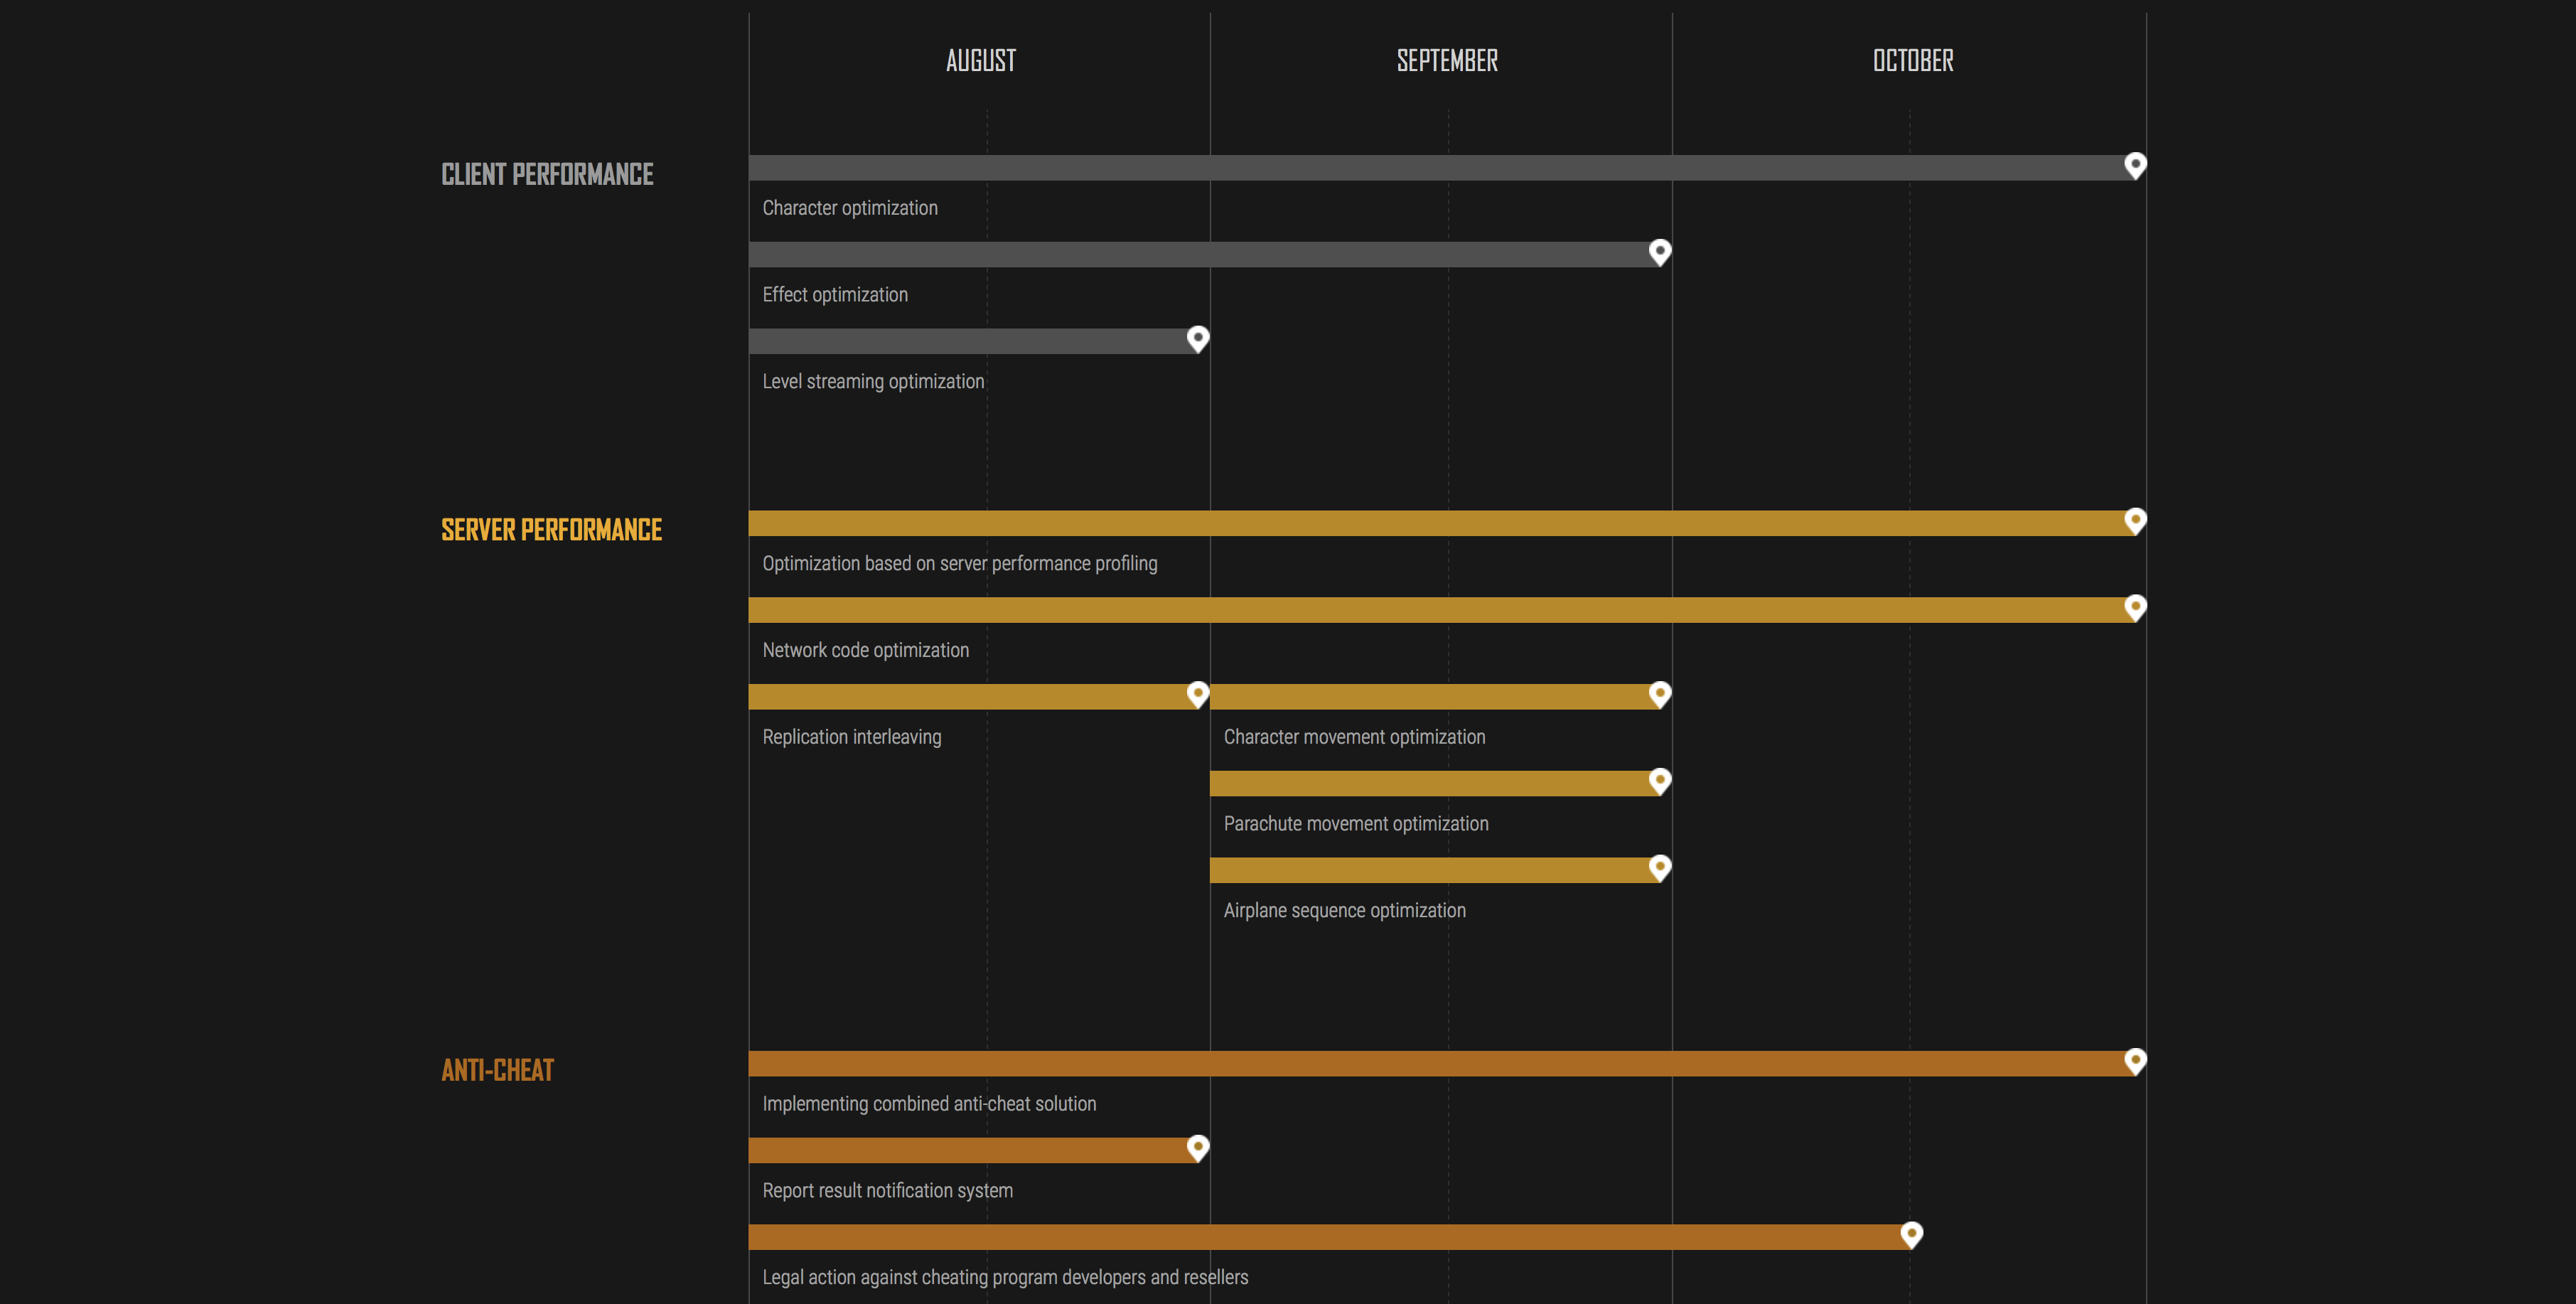
Task: Click 'Legal action against cheating program developers' text
Action: [954, 1278]
